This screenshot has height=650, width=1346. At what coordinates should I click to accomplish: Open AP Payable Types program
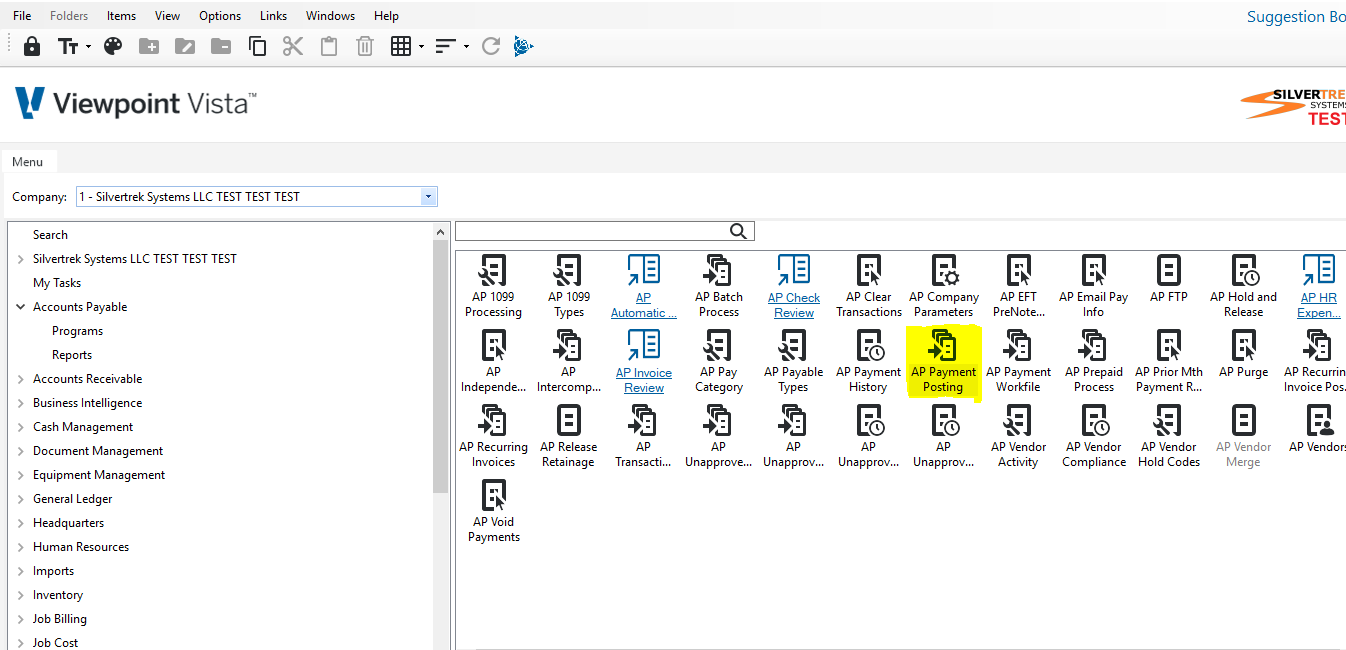[x=793, y=361]
